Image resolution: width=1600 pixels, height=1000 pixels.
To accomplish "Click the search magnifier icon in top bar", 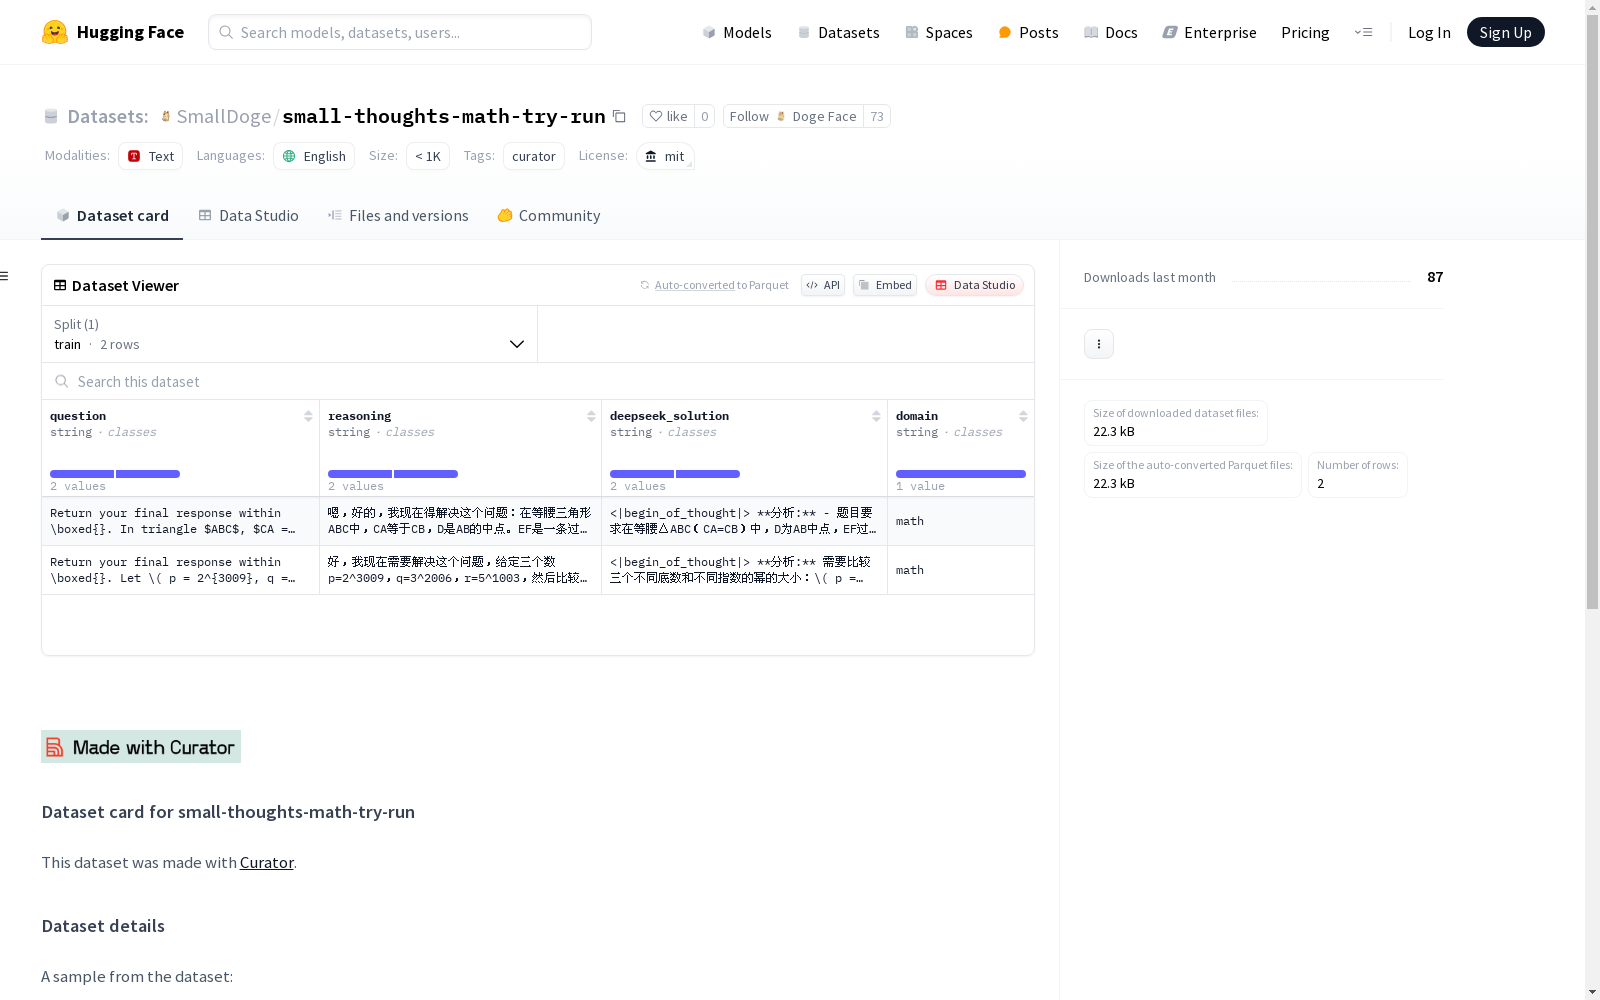I will tap(226, 32).
